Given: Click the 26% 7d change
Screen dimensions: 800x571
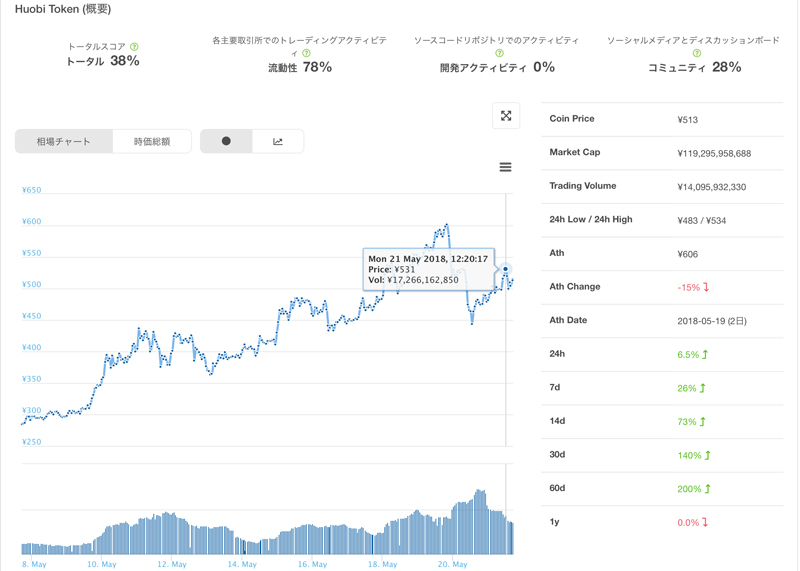Looking at the screenshot, I should coord(687,388).
